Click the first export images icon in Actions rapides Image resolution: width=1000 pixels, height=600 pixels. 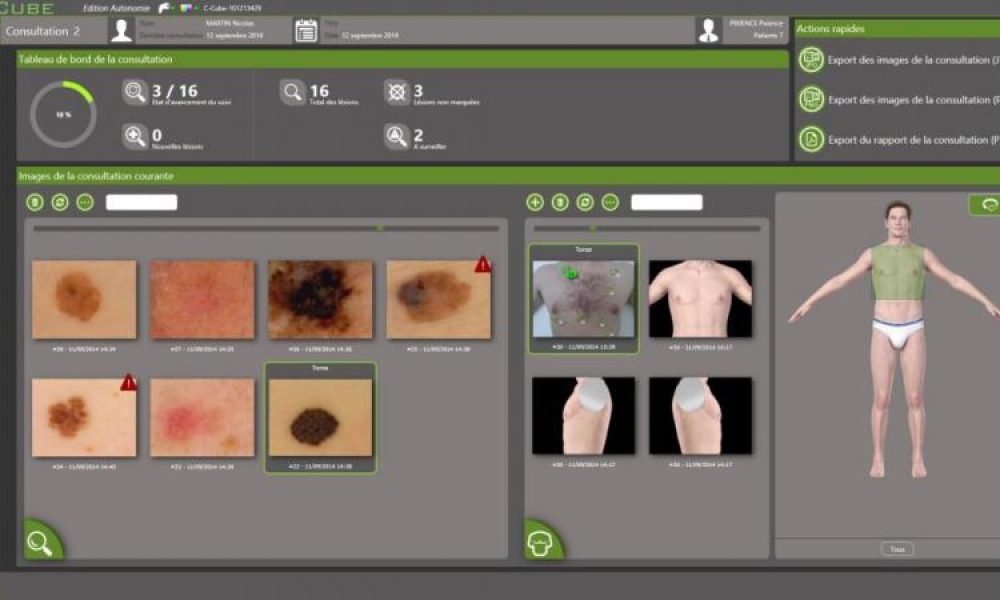811,60
